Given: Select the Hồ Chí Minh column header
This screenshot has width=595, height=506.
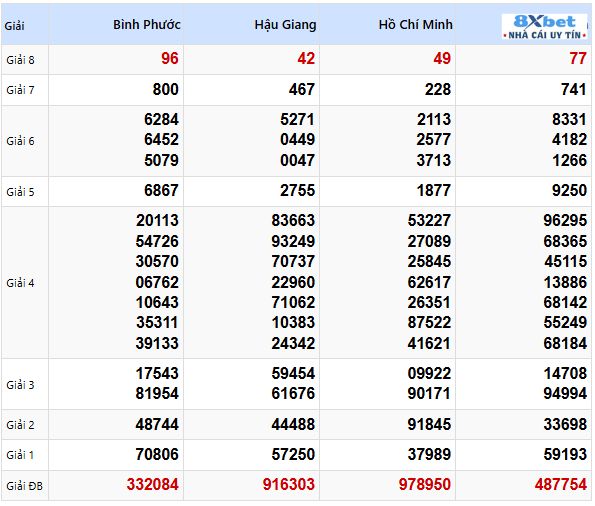Looking at the screenshot, I should tap(416, 25).
